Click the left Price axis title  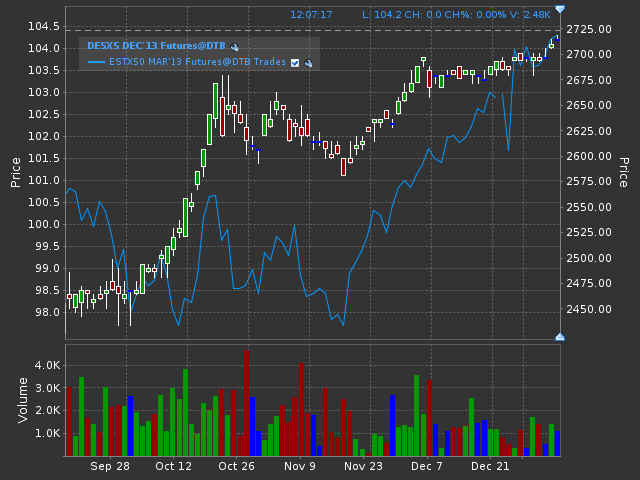[16, 172]
